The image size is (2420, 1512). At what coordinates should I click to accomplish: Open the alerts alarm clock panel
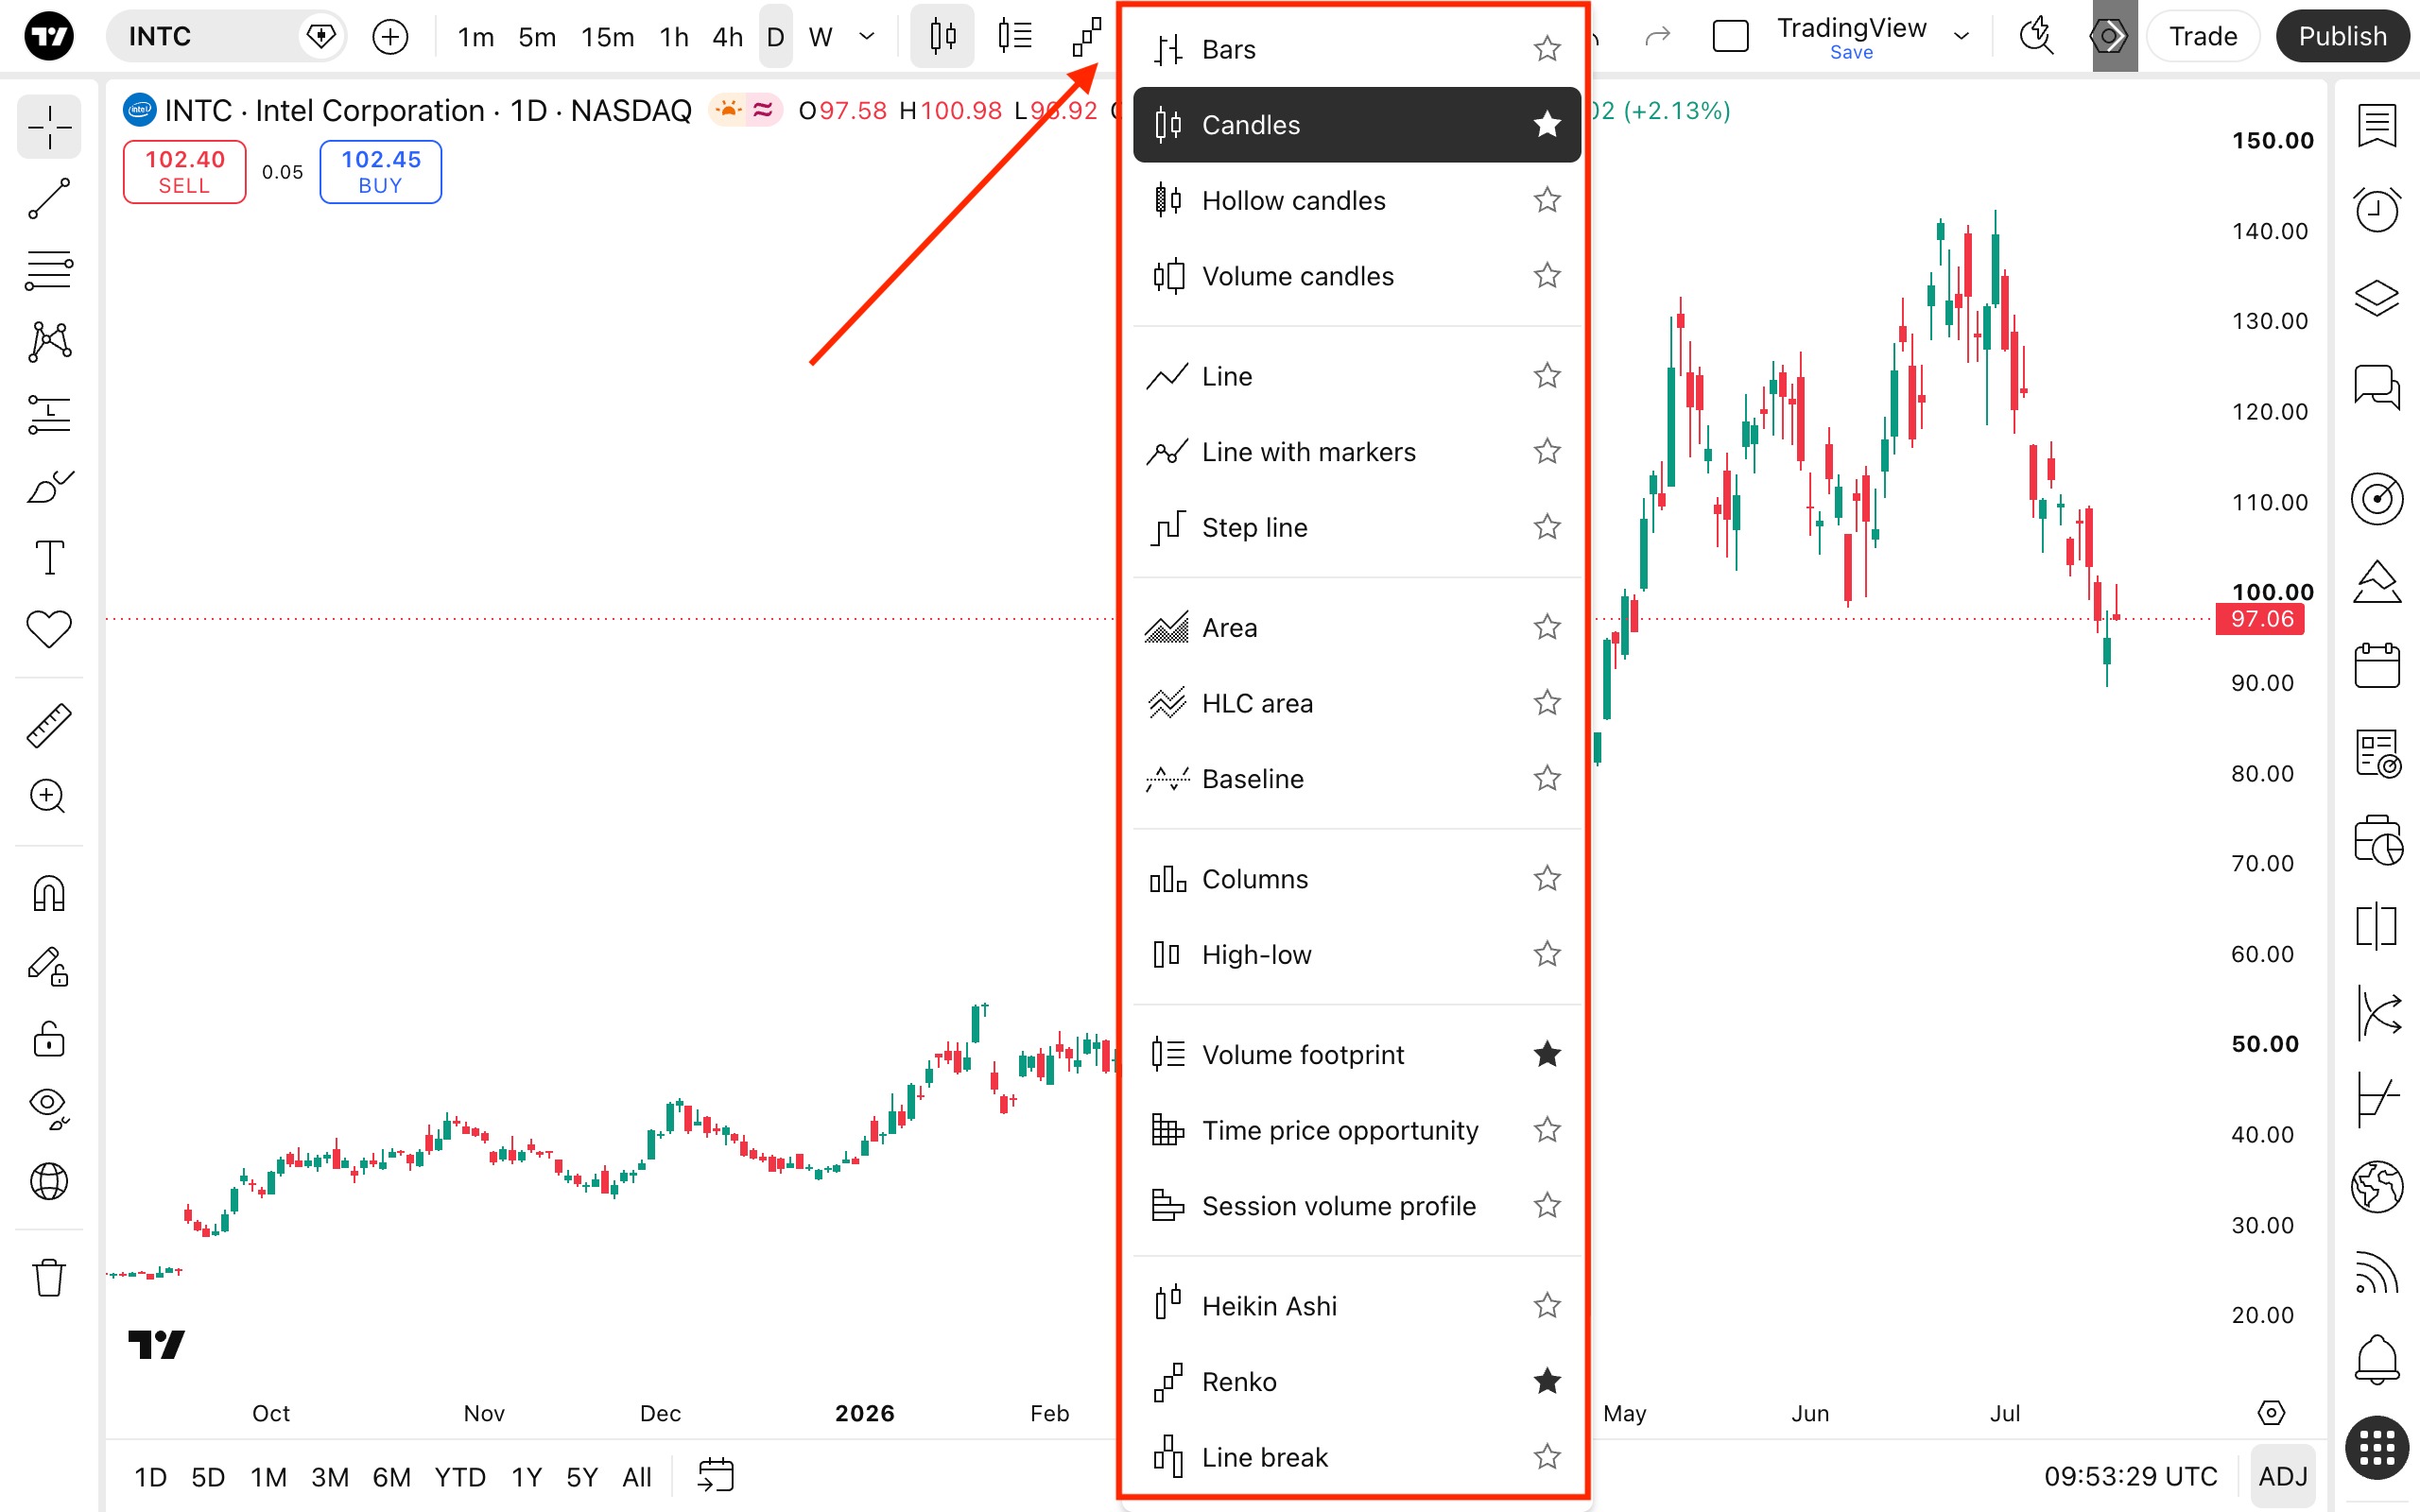[2377, 210]
